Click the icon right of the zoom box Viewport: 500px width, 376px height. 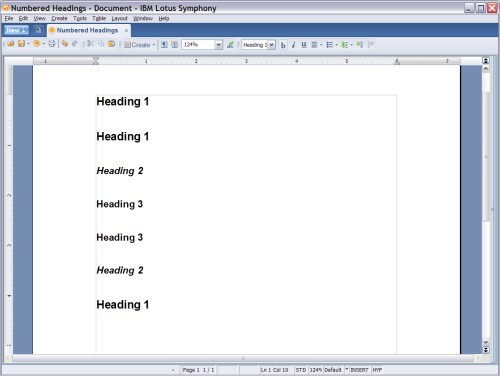(230, 45)
